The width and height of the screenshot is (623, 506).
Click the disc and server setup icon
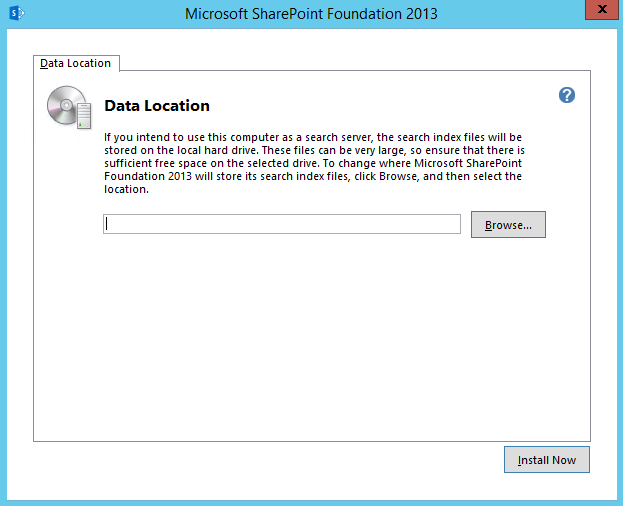pyautogui.click(x=69, y=107)
